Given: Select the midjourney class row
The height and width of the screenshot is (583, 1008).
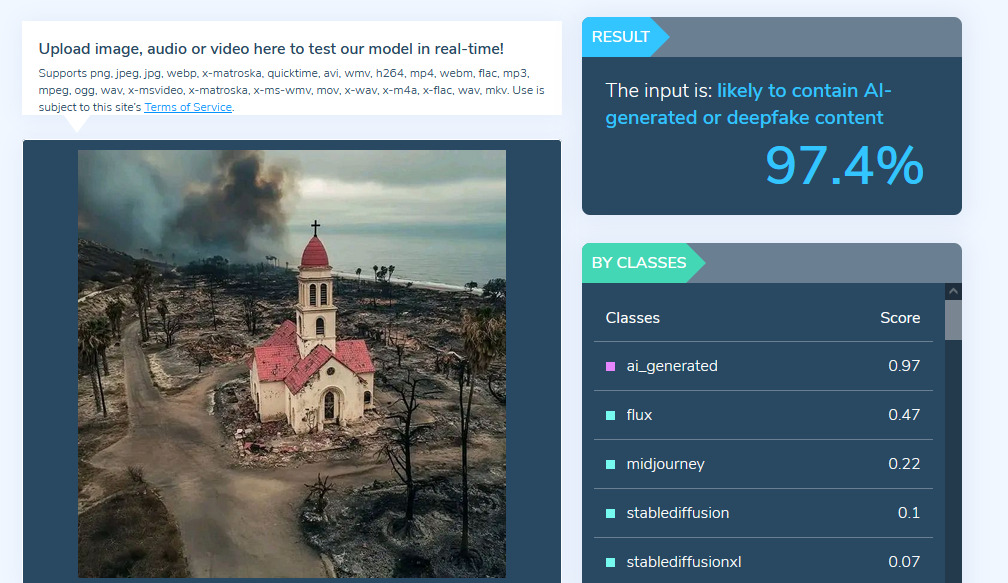Looking at the screenshot, I should coord(763,464).
